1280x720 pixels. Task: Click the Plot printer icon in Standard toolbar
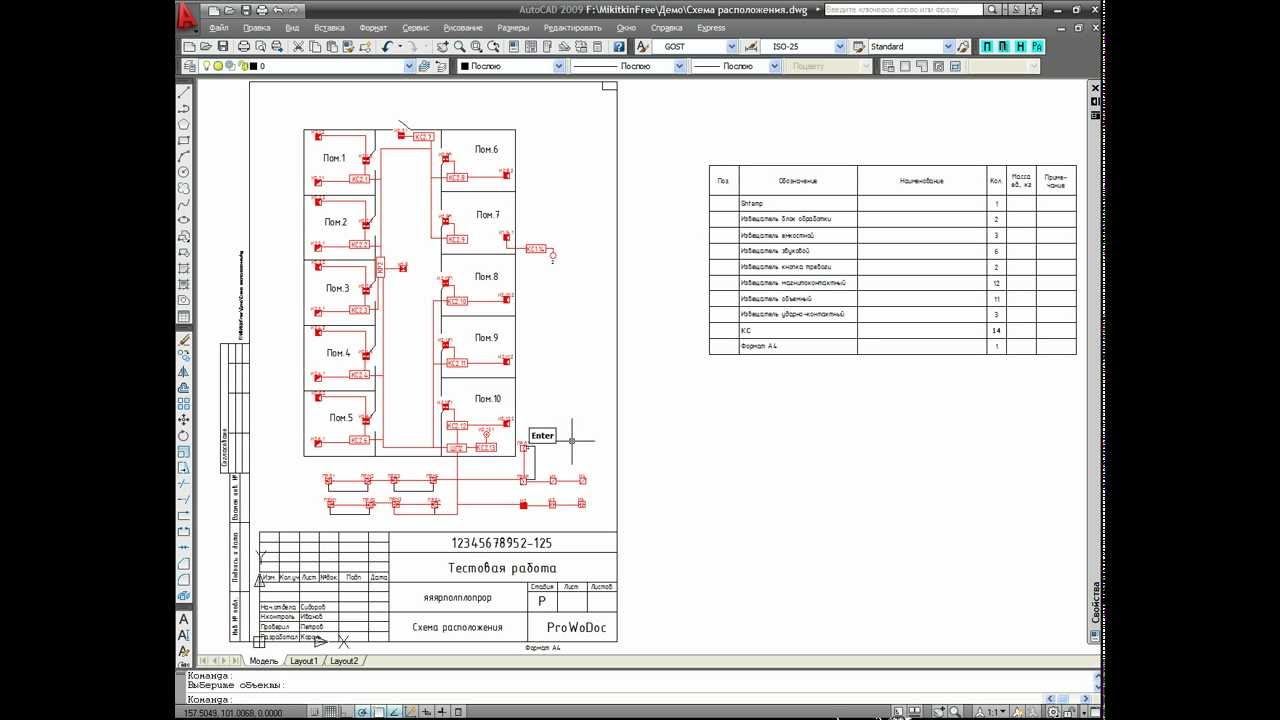point(244,46)
